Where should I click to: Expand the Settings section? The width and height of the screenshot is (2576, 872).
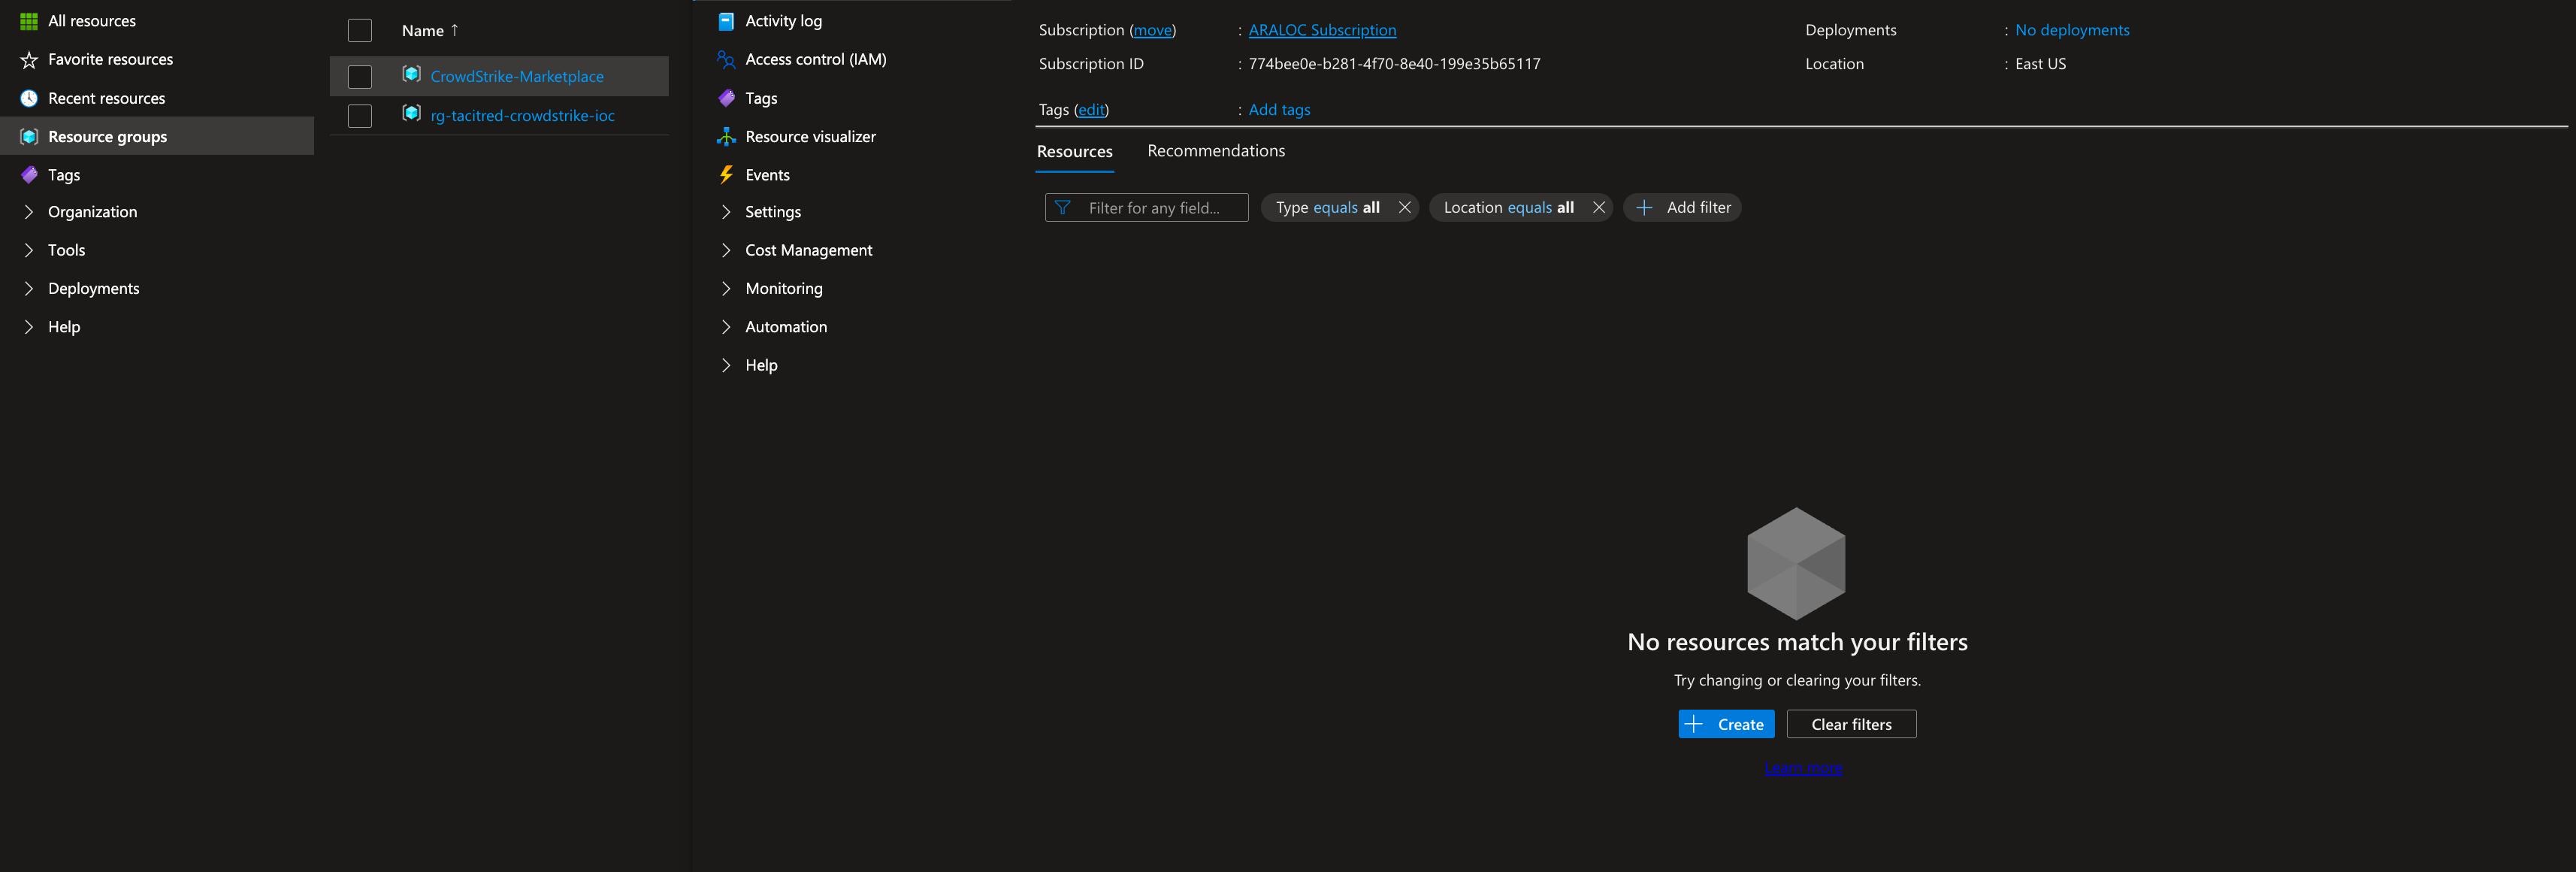[x=773, y=211]
